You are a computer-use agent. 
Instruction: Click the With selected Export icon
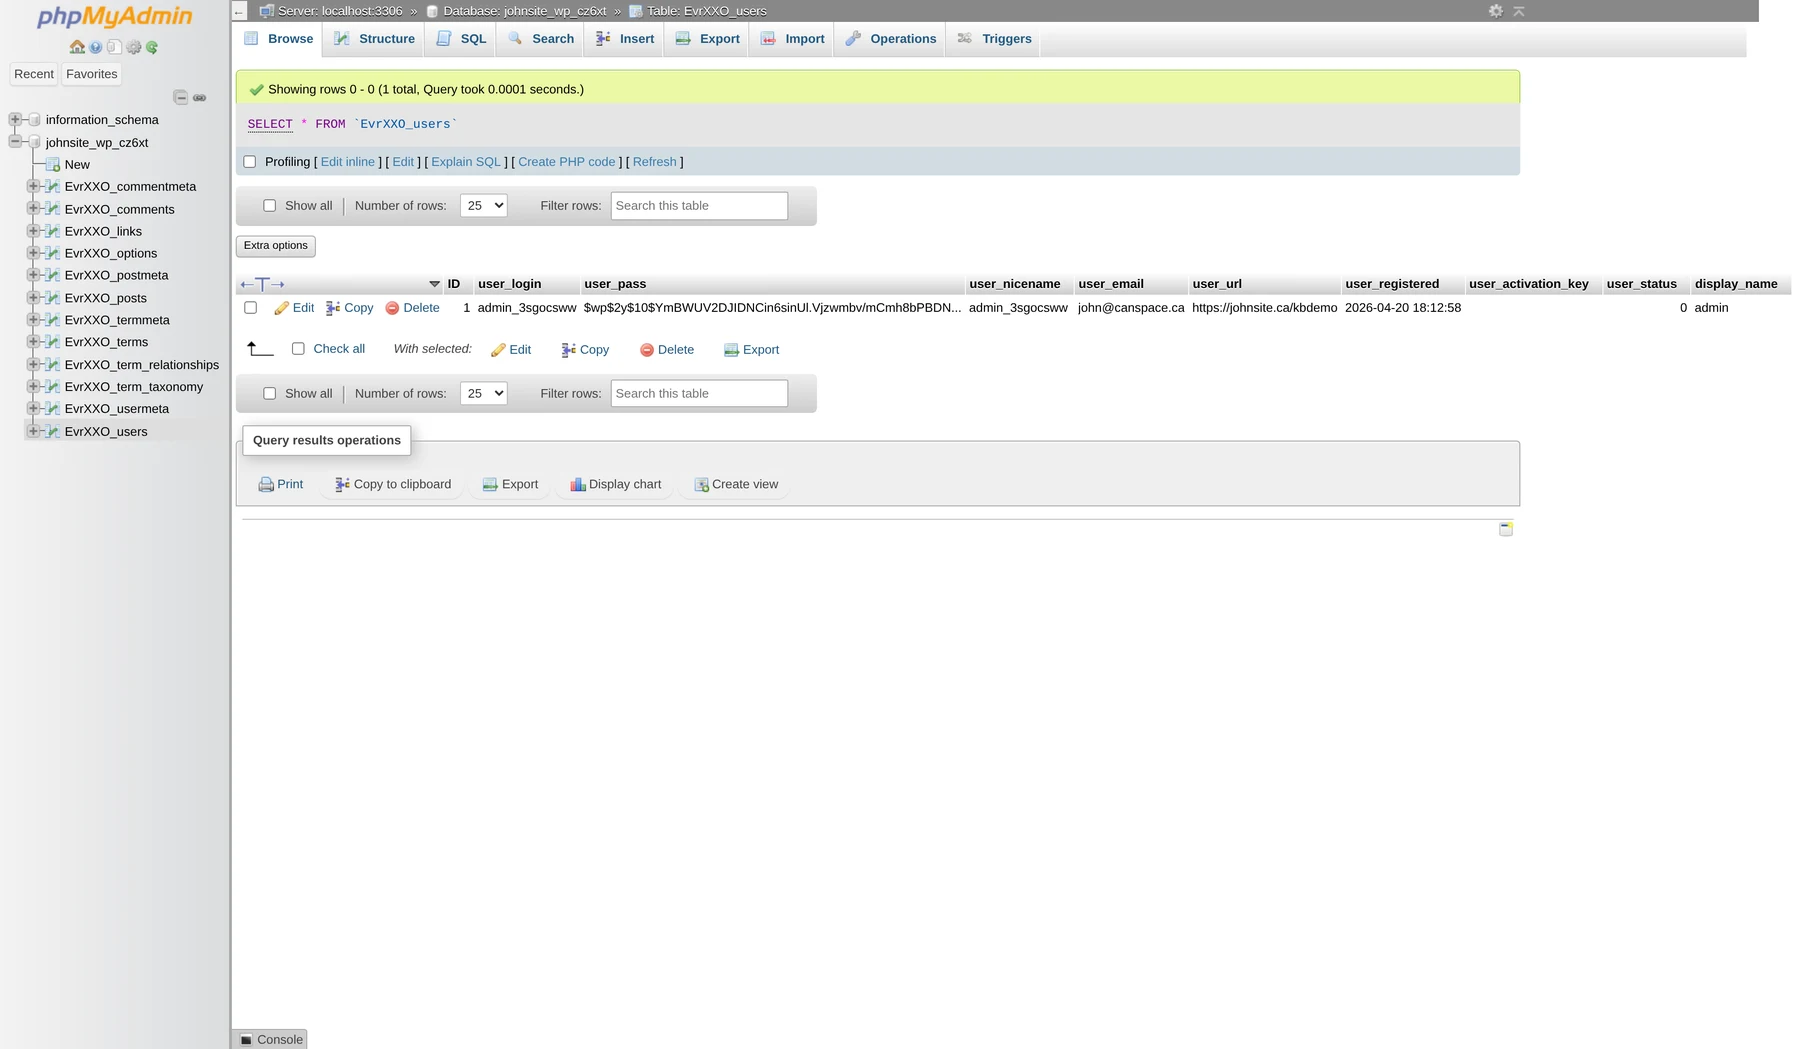pyautogui.click(x=731, y=350)
